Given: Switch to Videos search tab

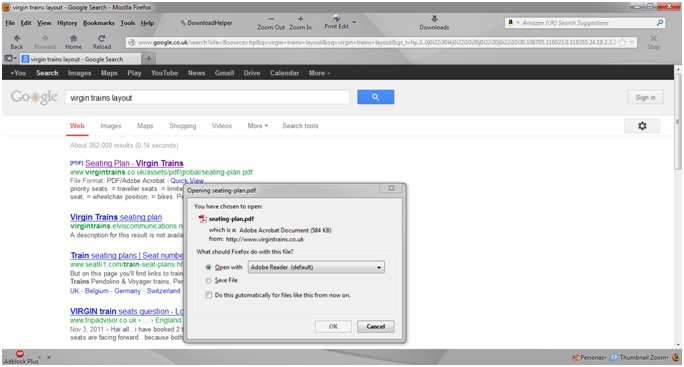Looking at the screenshot, I should pyautogui.click(x=222, y=126).
